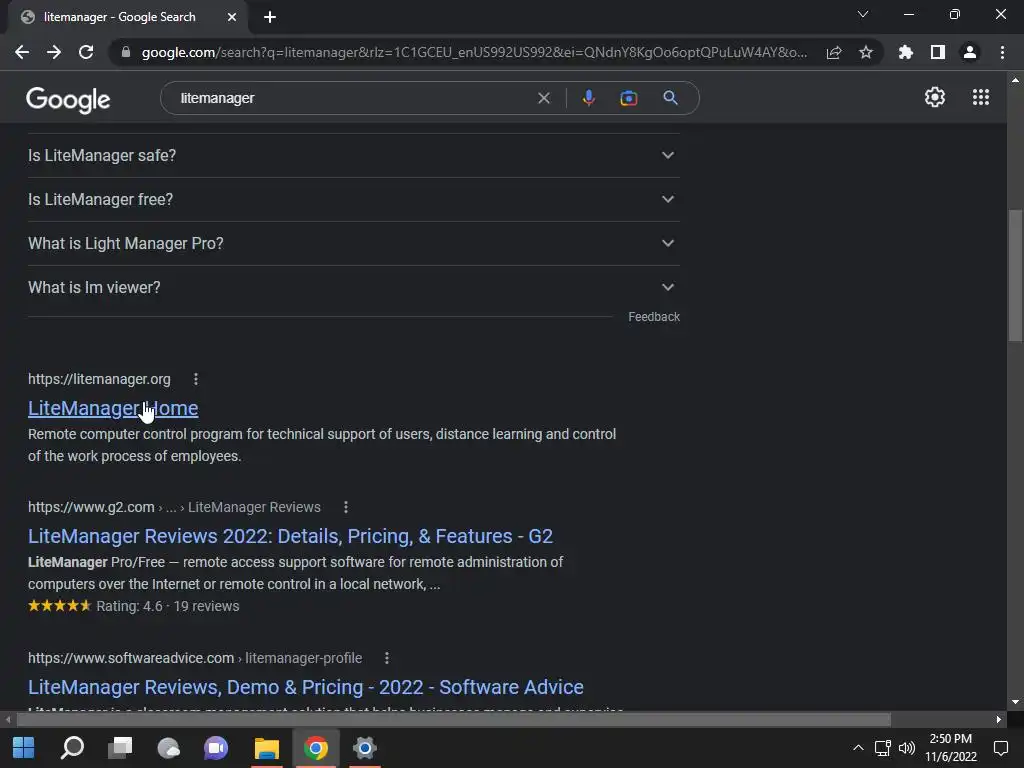Focus the Google search input field
Screen dimensions: 1024x768
pos(353,98)
